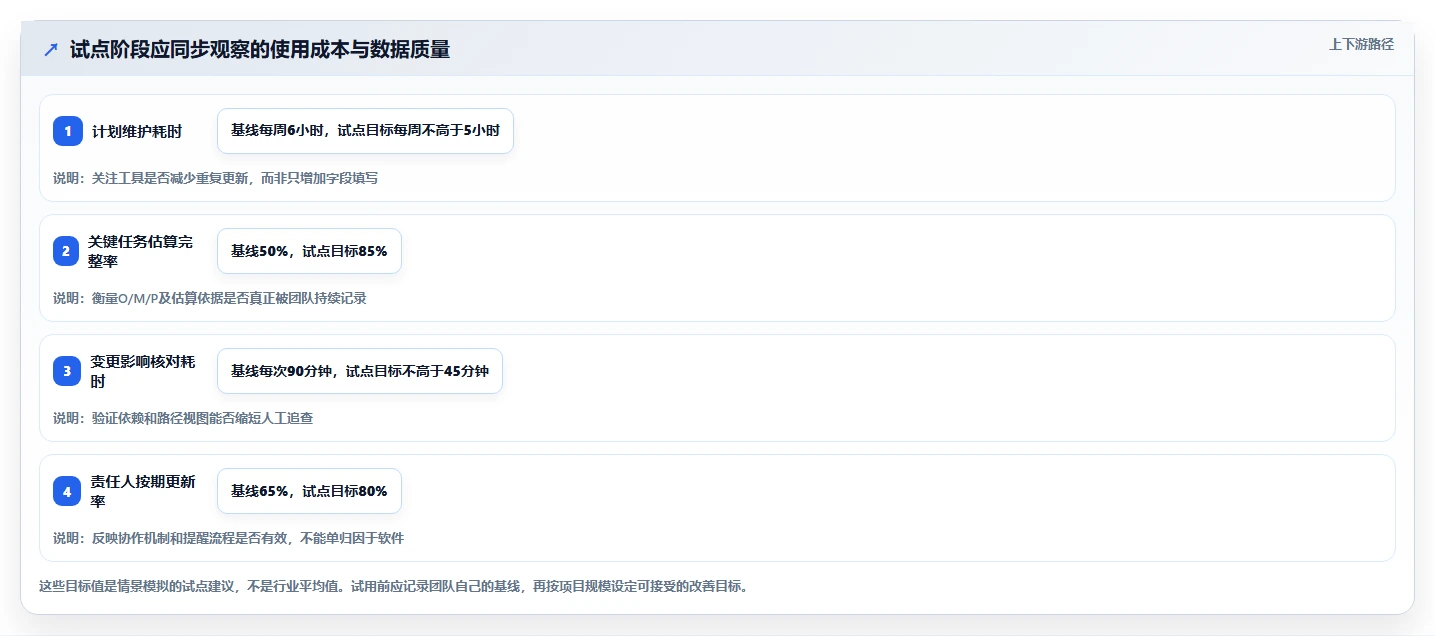Viewport: 1435px width, 636px height.
Task: Click the 基线65%，试点目标80% pill
Action: [x=309, y=491]
